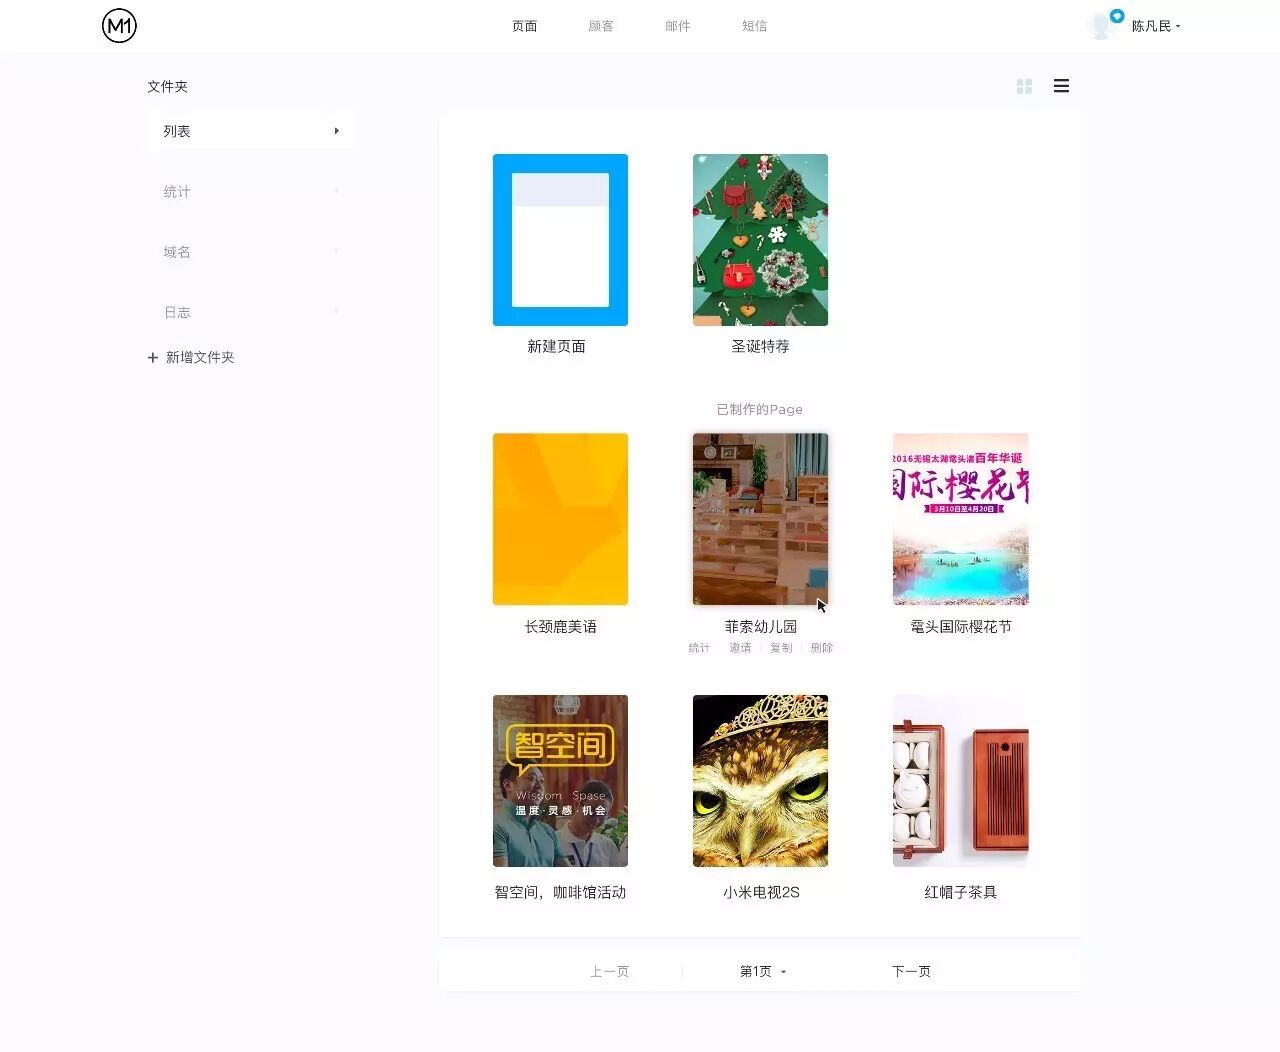Click the plus icon for 新增文件夹

pyautogui.click(x=153, y=357)
